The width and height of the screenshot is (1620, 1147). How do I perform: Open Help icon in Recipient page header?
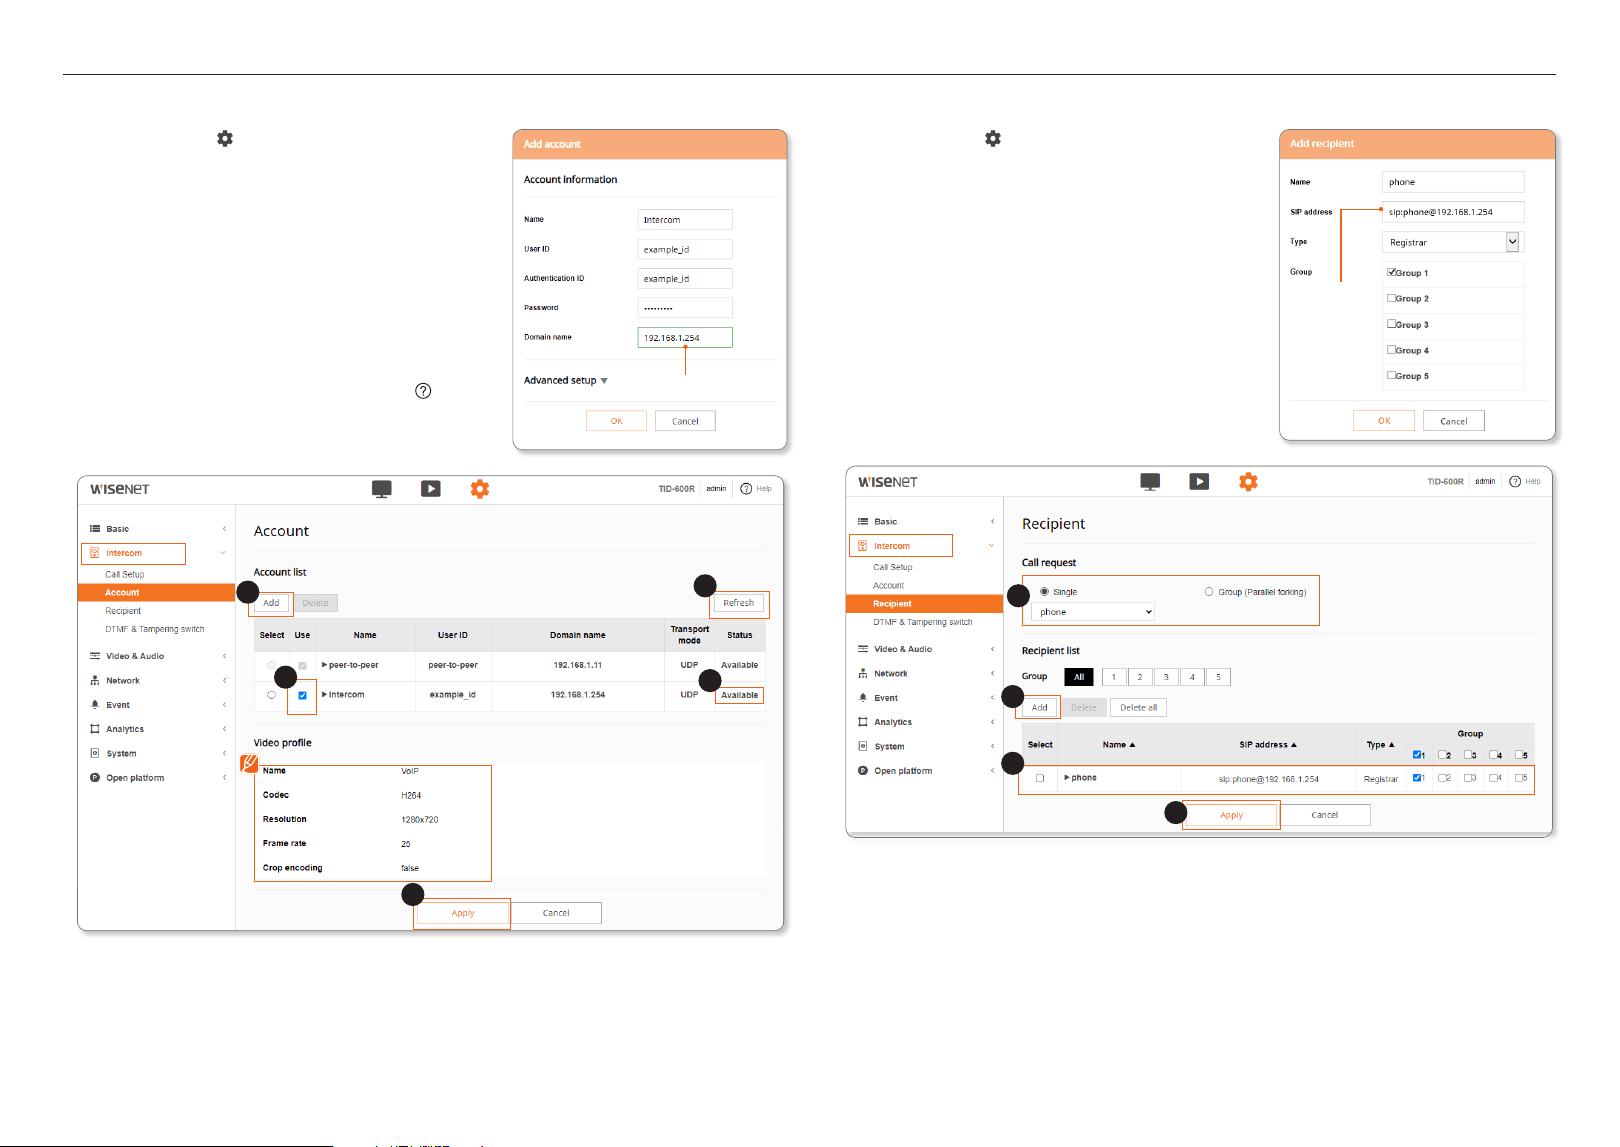pos(1515,481)
